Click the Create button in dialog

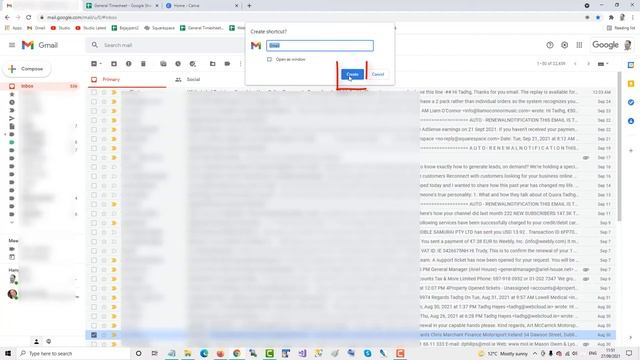[352, 74]
